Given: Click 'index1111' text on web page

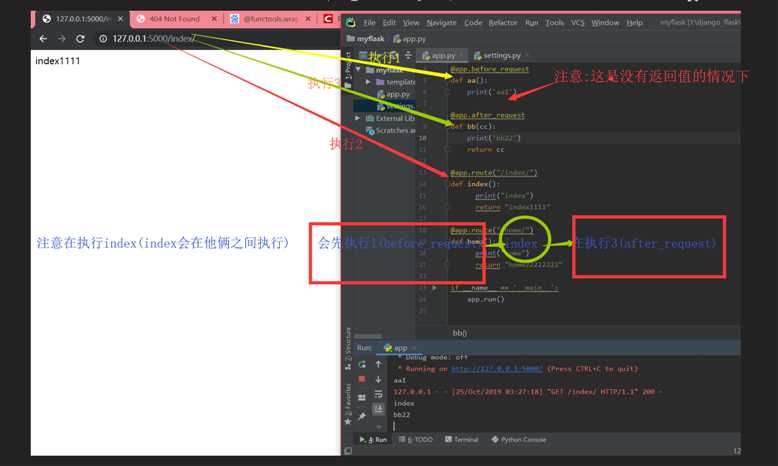Looking at the screenshot, I should point(58,61).
